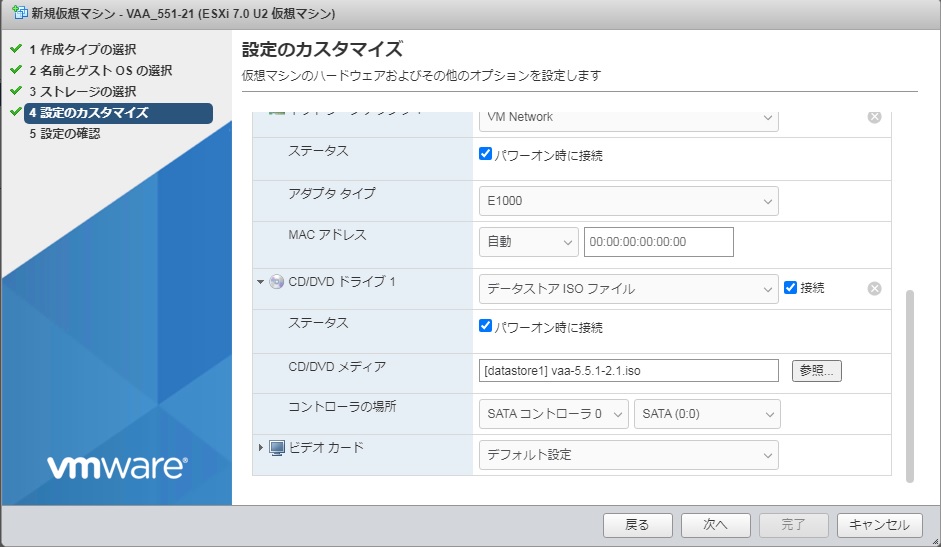Toggle CD/DVD 接続 checkbox
This screenshot has width=941, height=547.
click(x=790, y=288)
